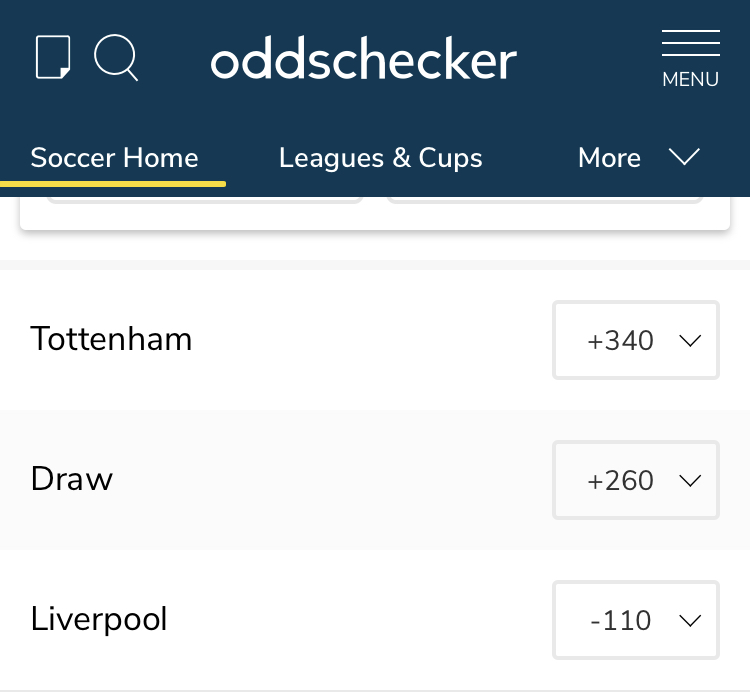The height and width of the screenshot is (698, 750).
Task: Click the search magnifier icon
Action: pyautogui.click(x=116, y=57)
